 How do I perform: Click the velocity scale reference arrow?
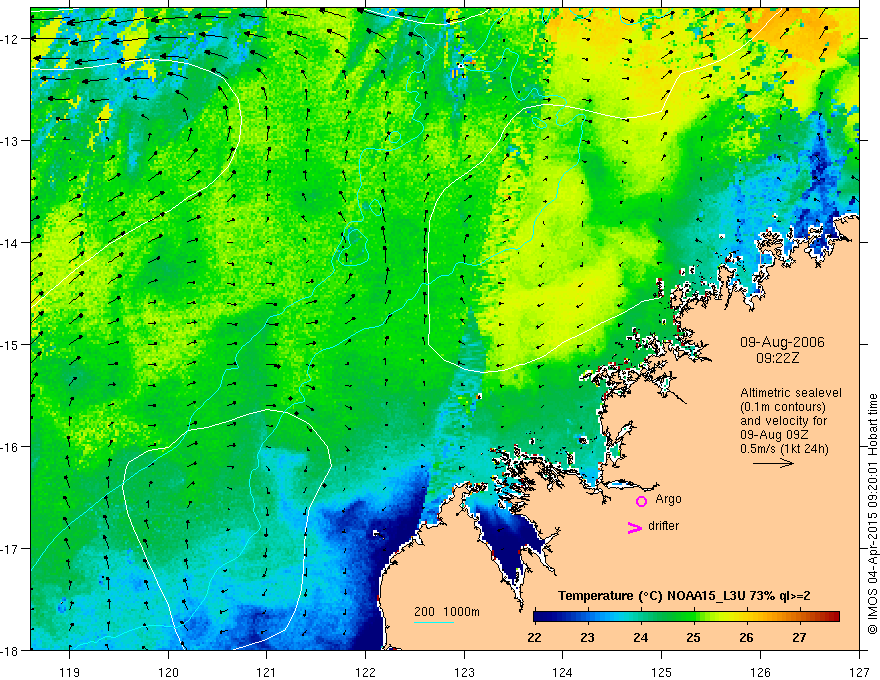point(773,463)
